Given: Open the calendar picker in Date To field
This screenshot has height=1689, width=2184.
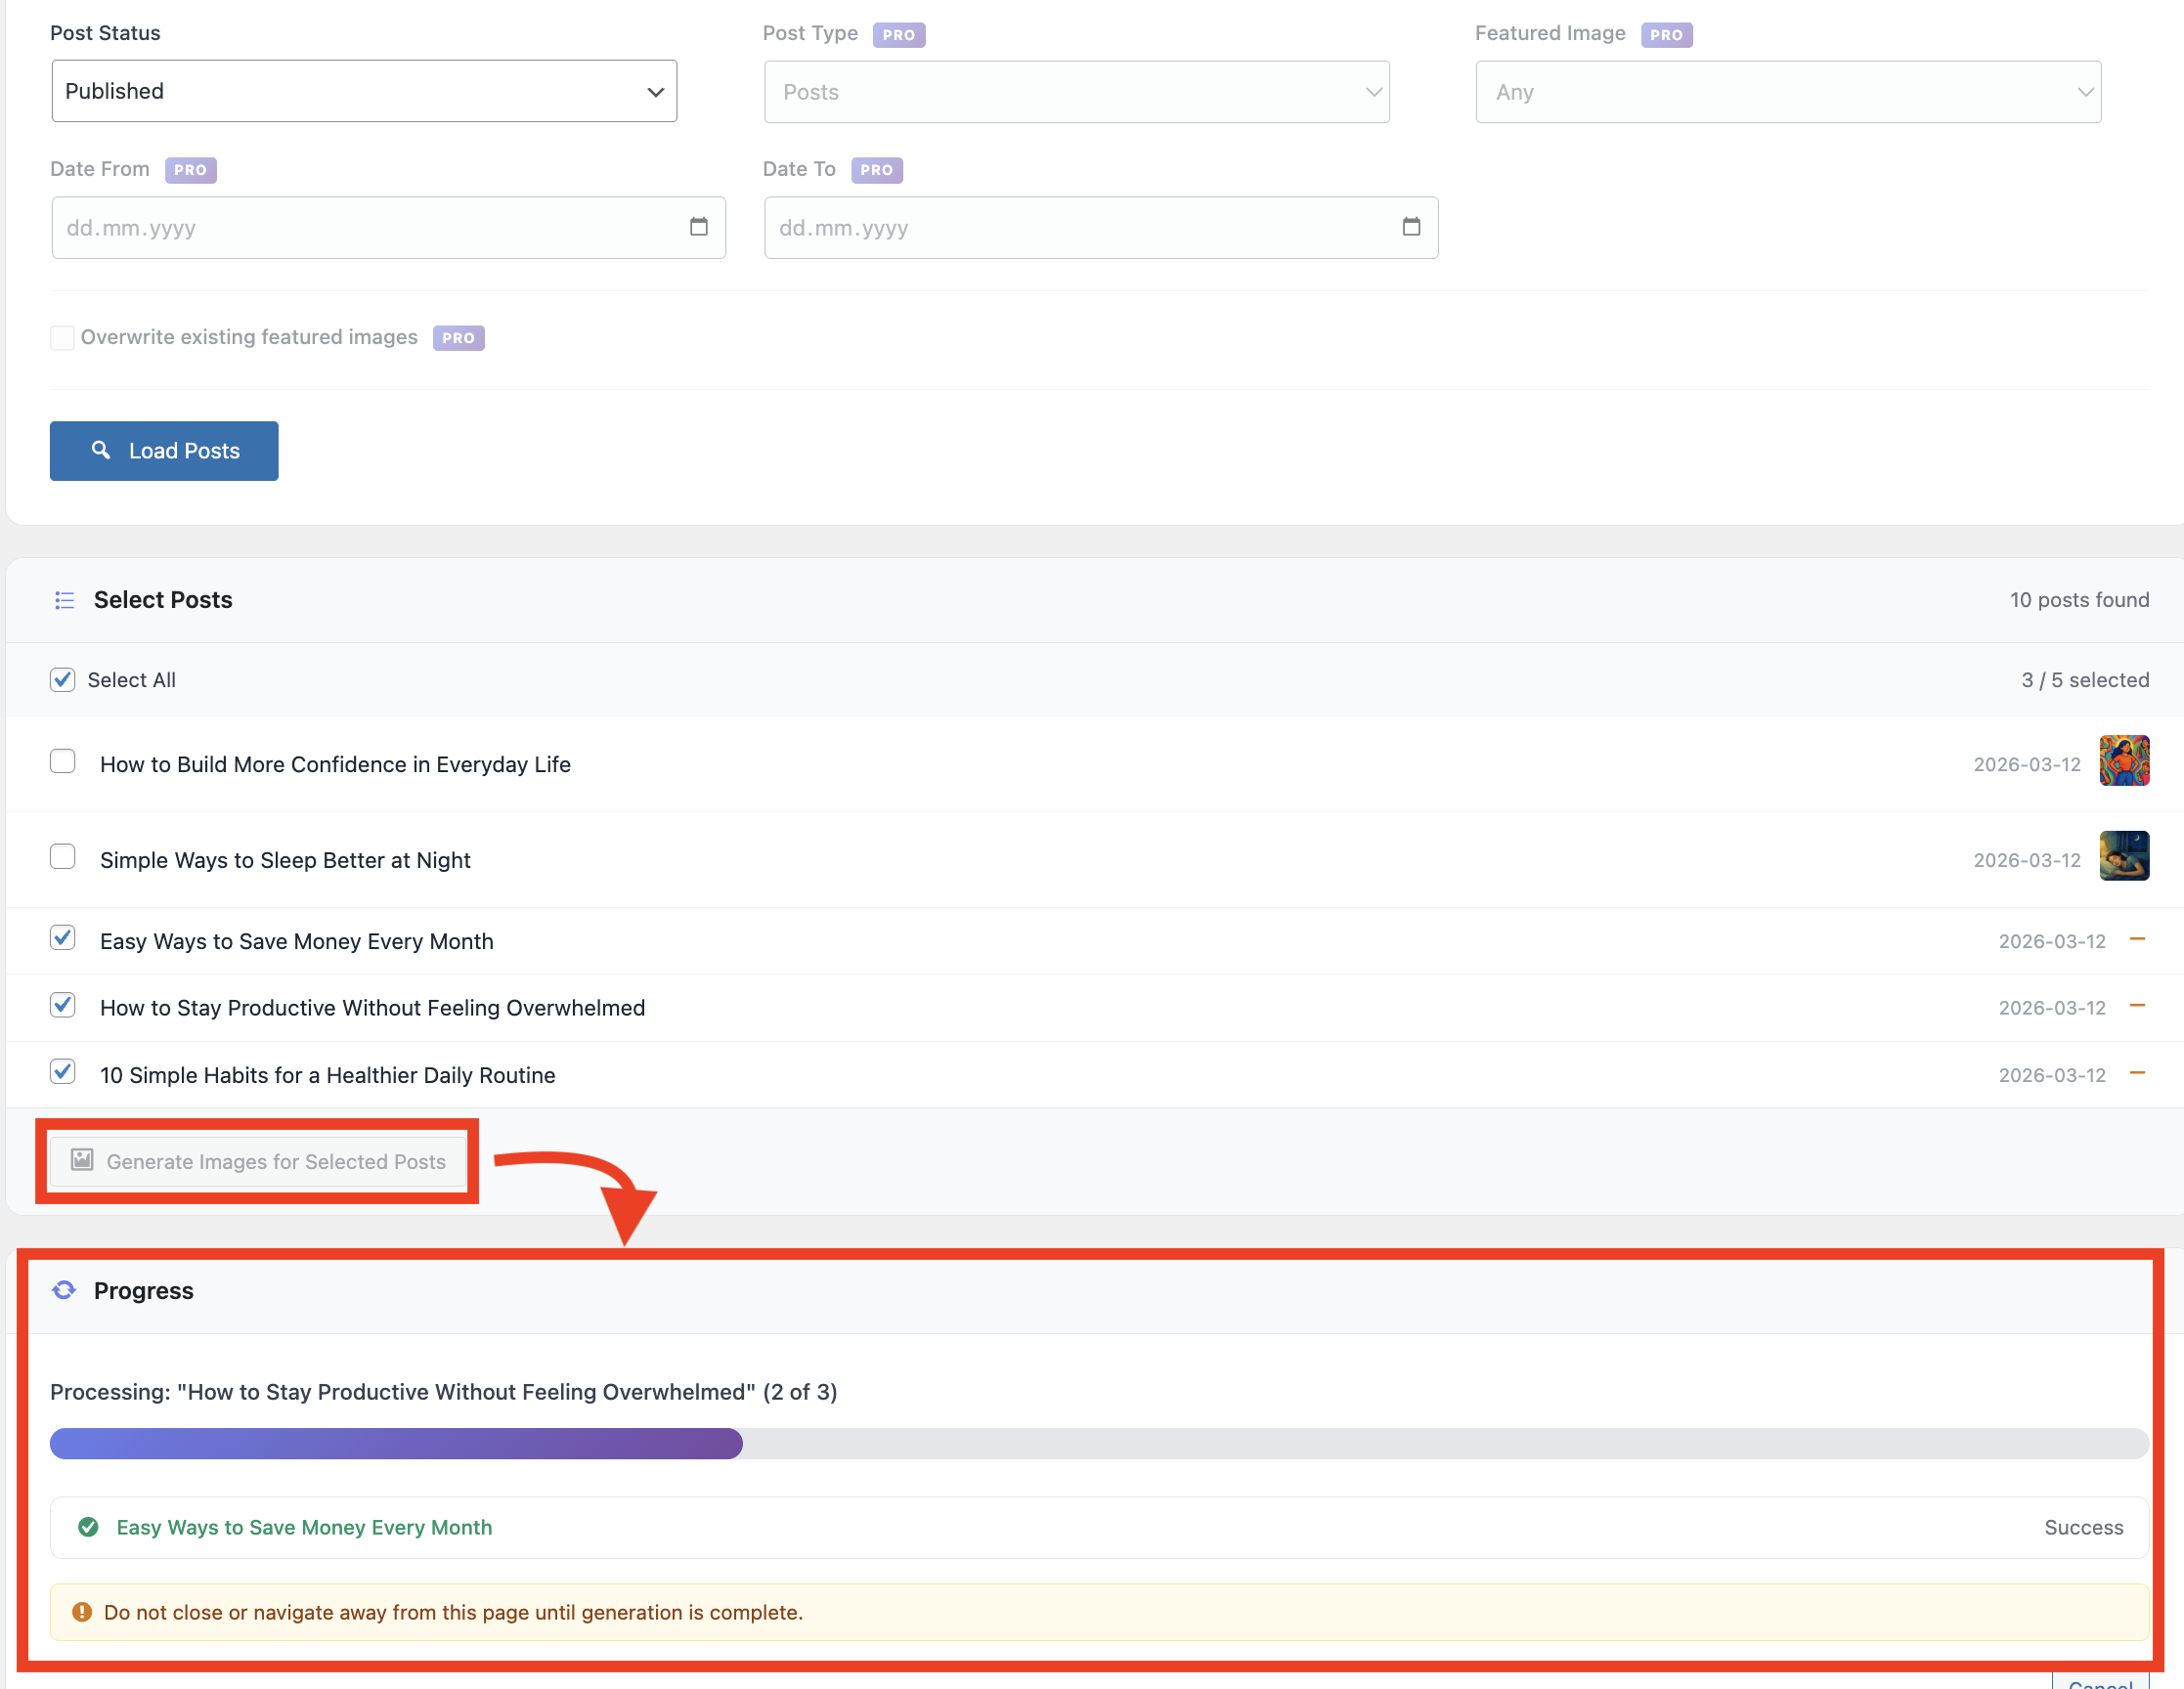Looking at the screenshot, I should (x=1411, y=227).
